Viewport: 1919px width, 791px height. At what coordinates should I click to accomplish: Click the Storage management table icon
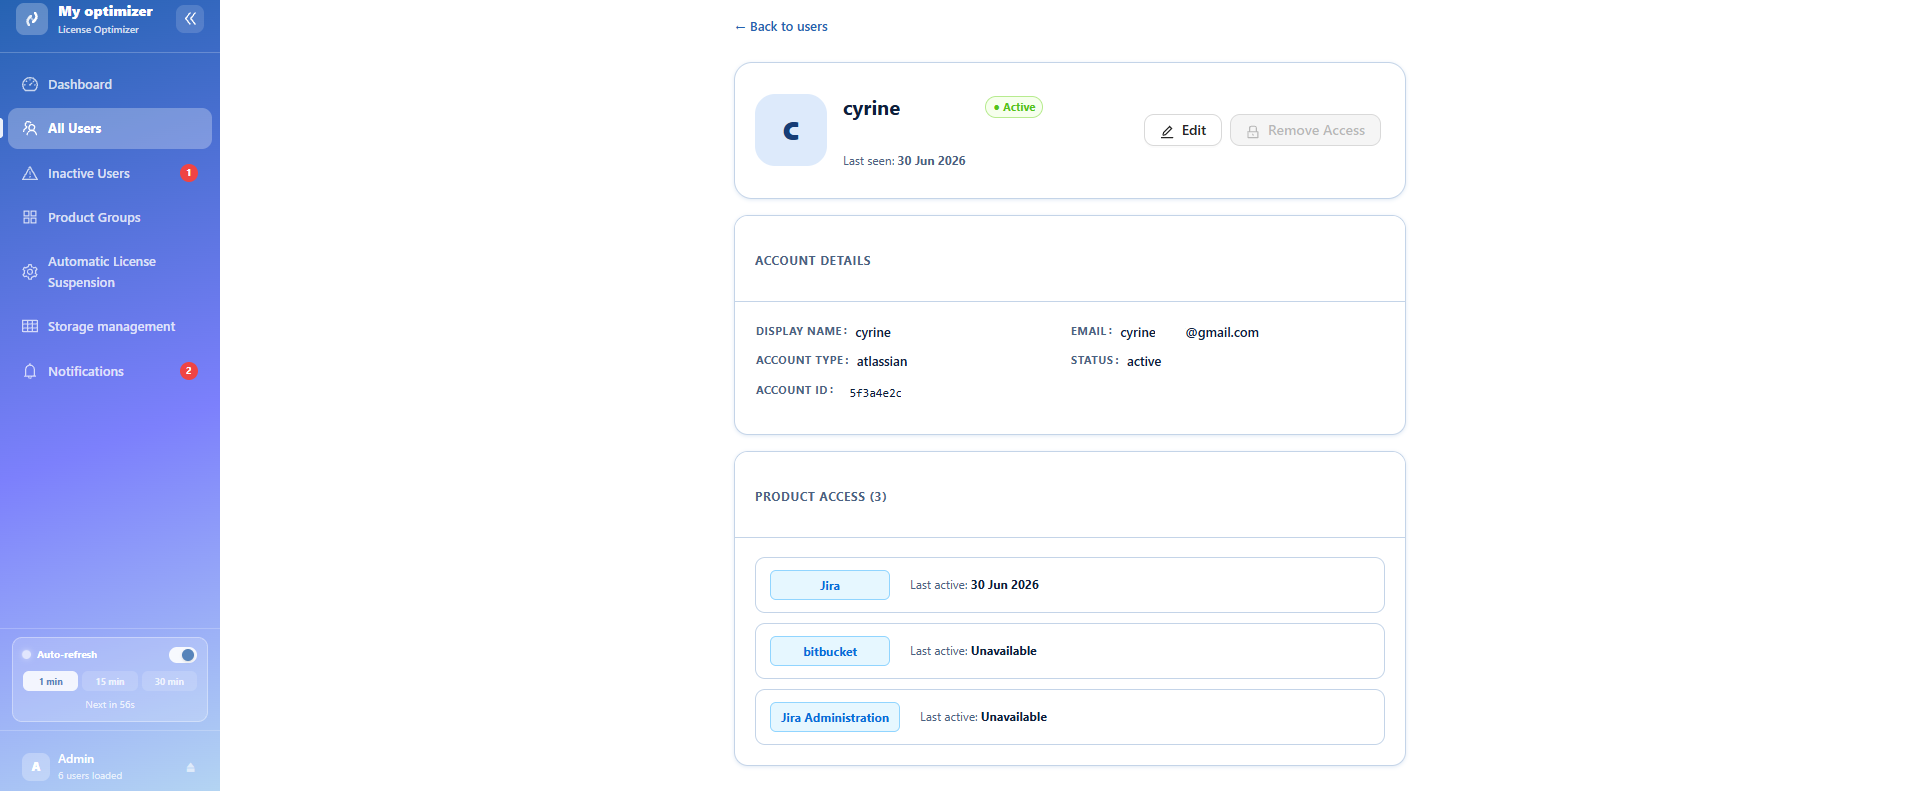[x=30, y=327]
